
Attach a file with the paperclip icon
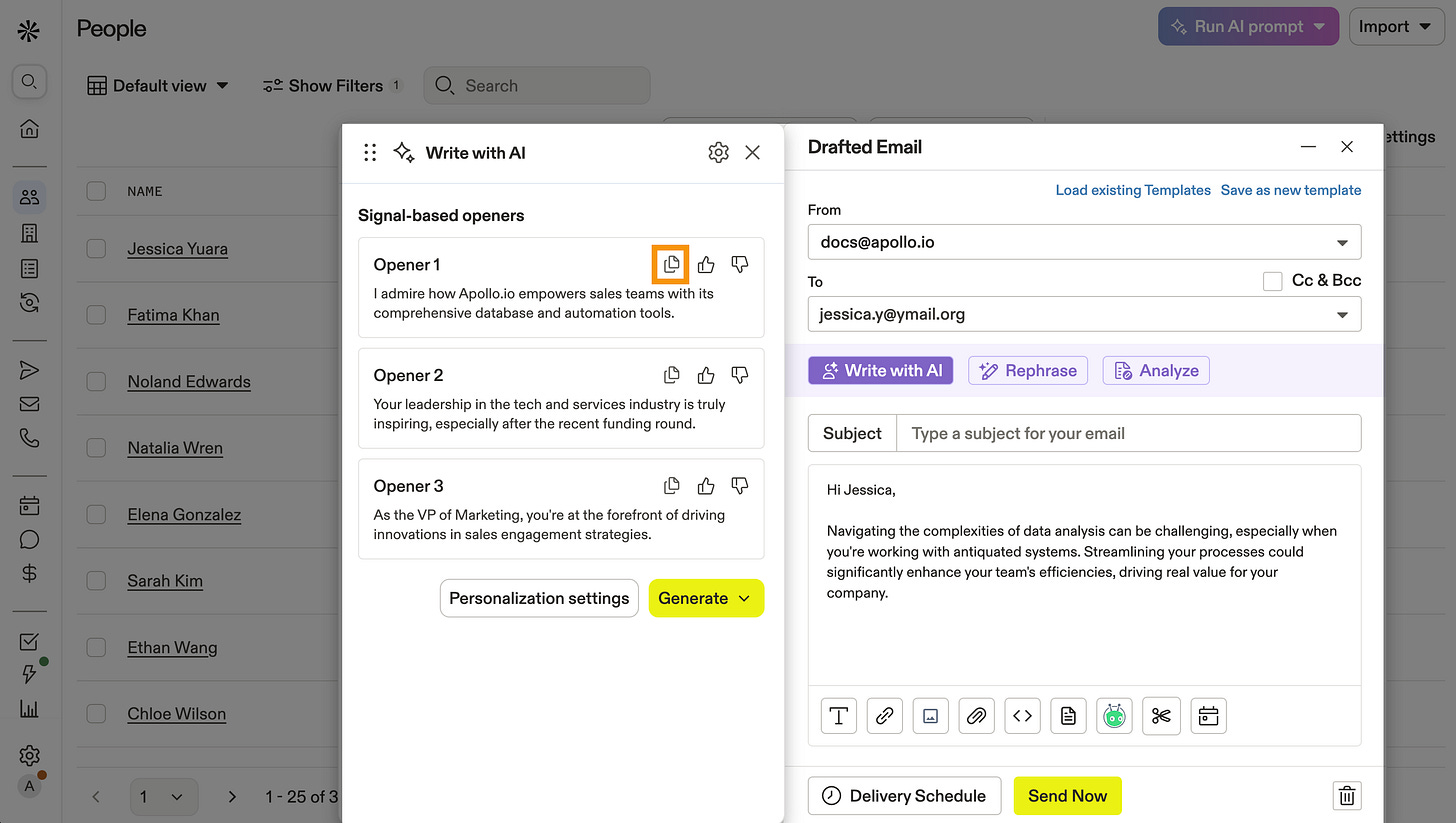[x=976, y=716]
